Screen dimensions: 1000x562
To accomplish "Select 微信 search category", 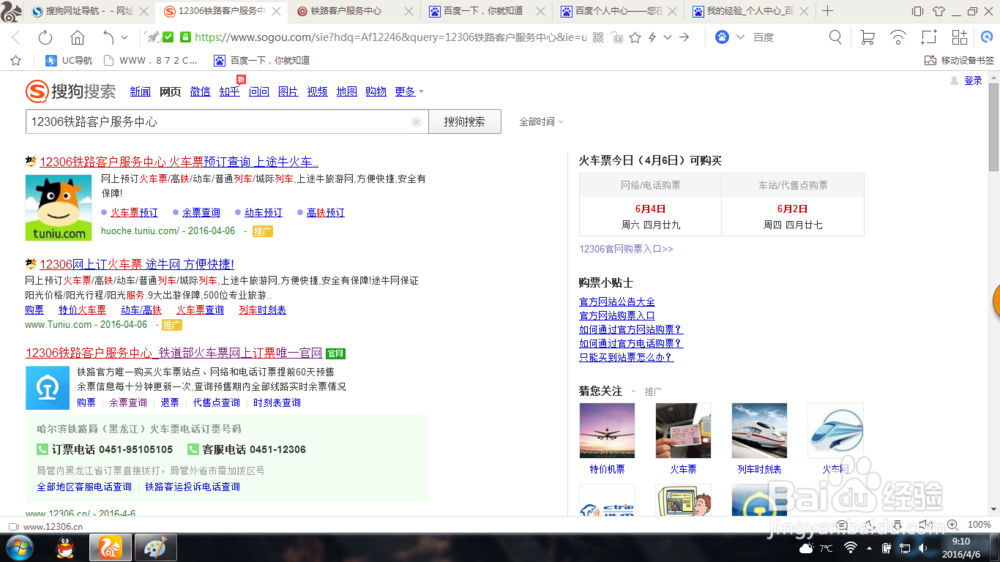I will tap(200, 92).
